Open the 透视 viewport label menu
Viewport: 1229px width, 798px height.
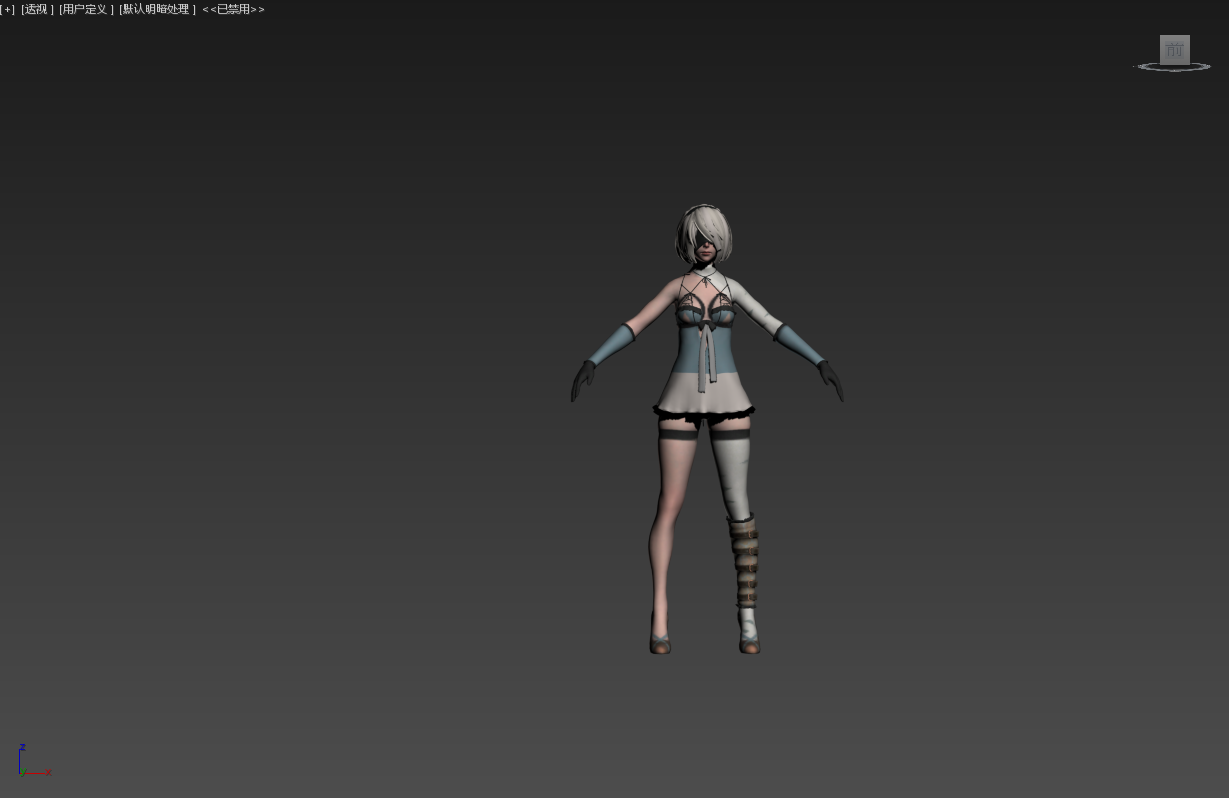(37, 9)
